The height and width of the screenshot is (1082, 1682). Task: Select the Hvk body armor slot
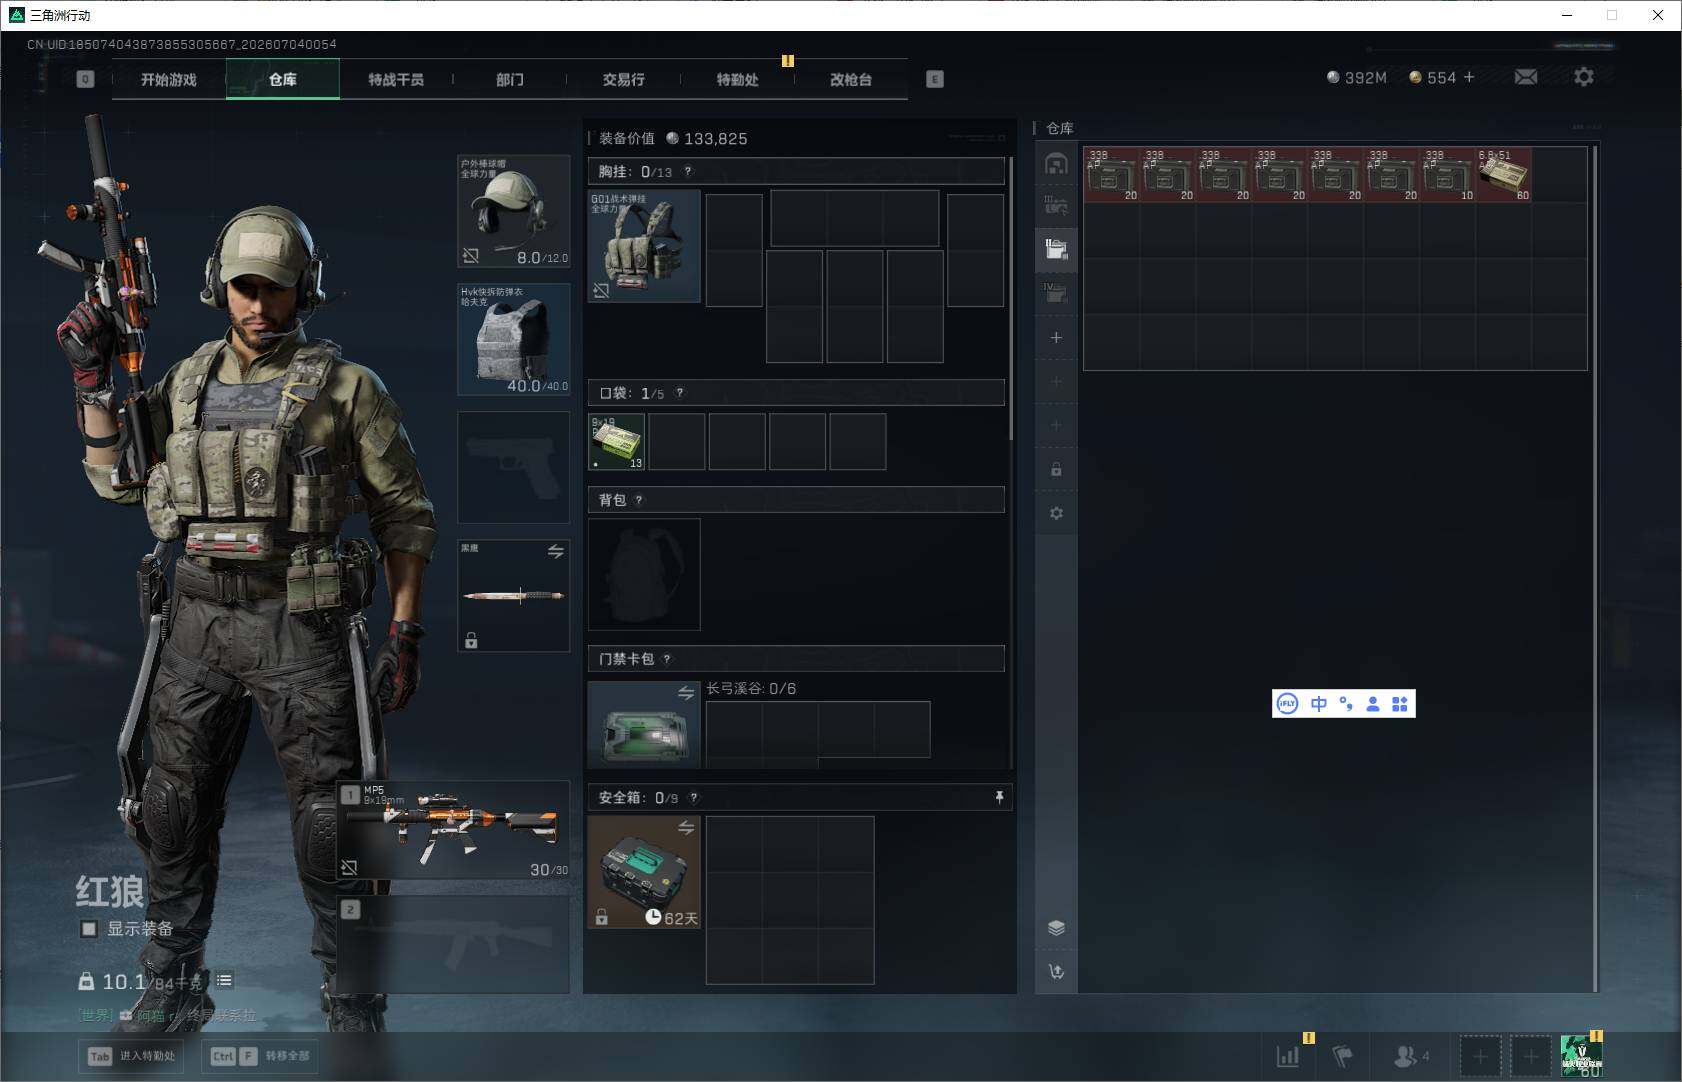pyautogui.click(x=514, y=339)
